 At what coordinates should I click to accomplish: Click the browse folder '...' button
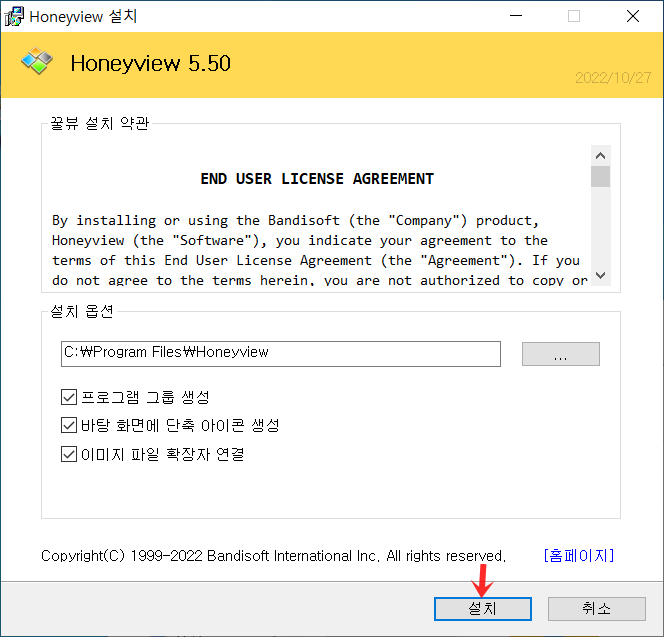560,354
